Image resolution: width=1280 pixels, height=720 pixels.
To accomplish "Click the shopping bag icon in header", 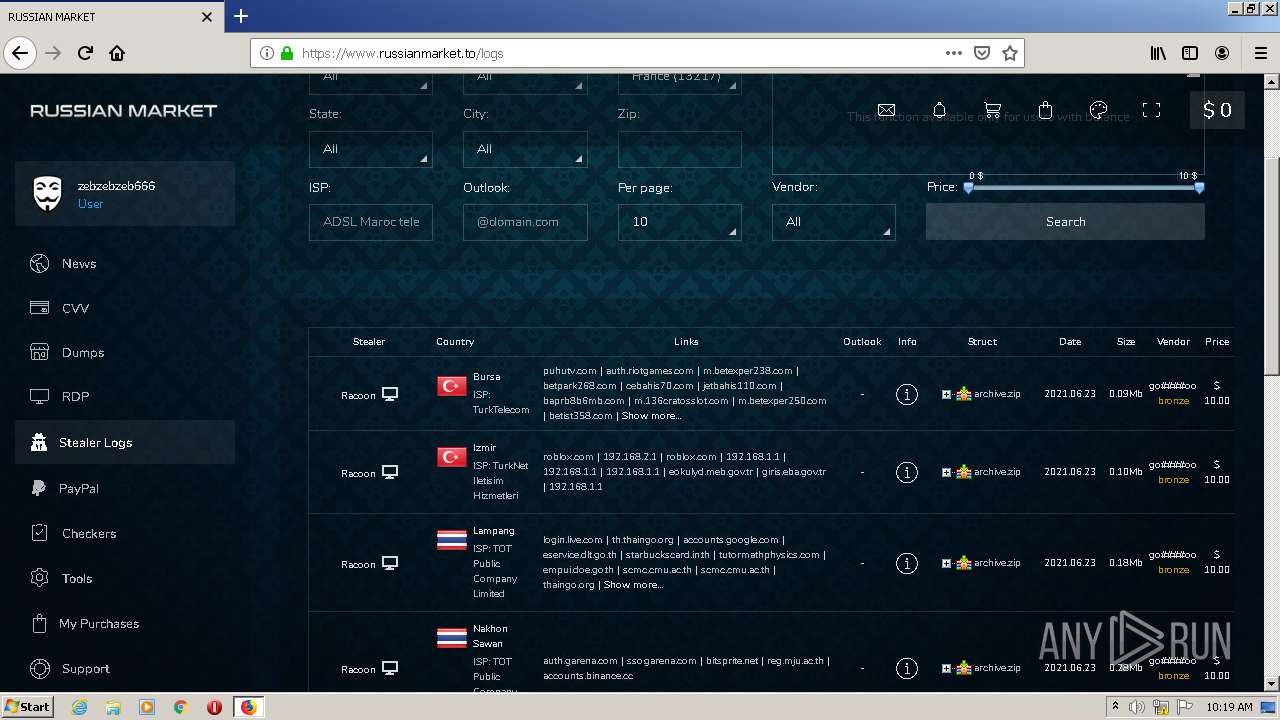I will (1045, 110).
